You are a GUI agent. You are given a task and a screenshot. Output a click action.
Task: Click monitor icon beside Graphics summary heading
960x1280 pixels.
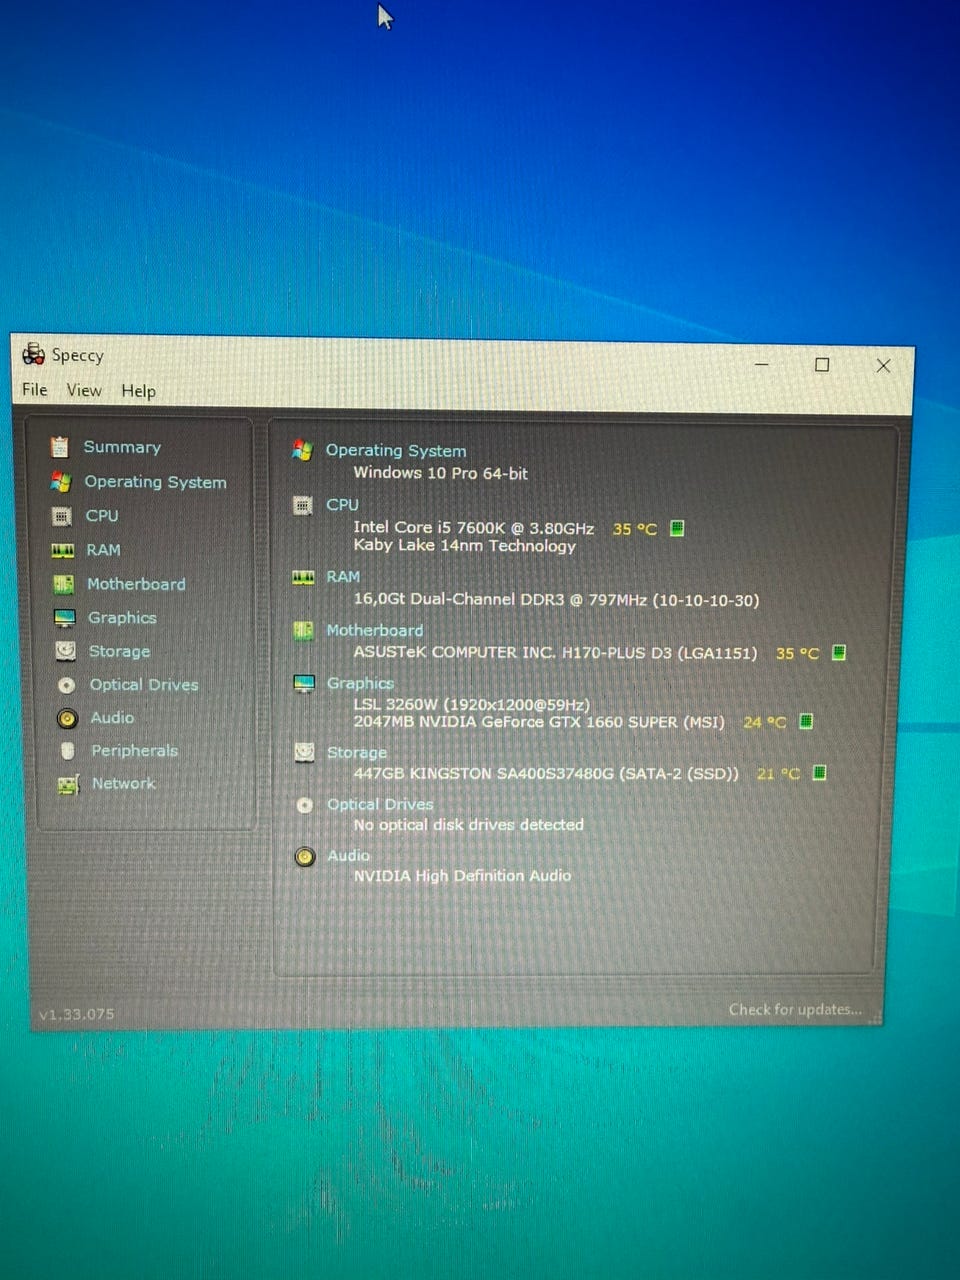tap(304, 684)
